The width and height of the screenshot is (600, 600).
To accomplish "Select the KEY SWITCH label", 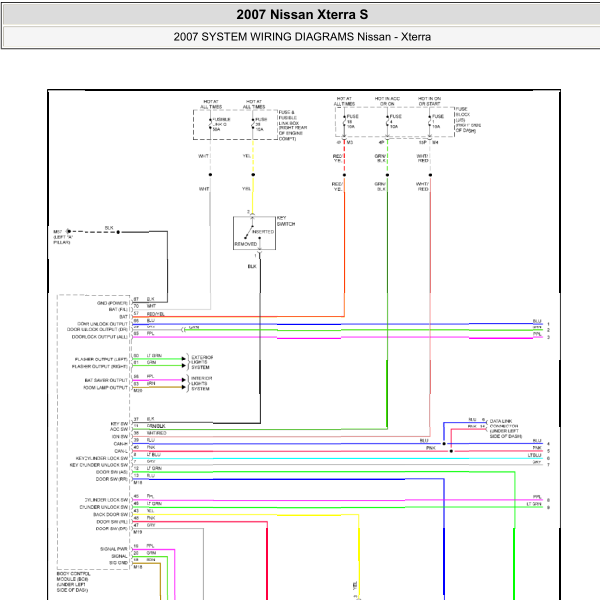I will click(286, 221).
